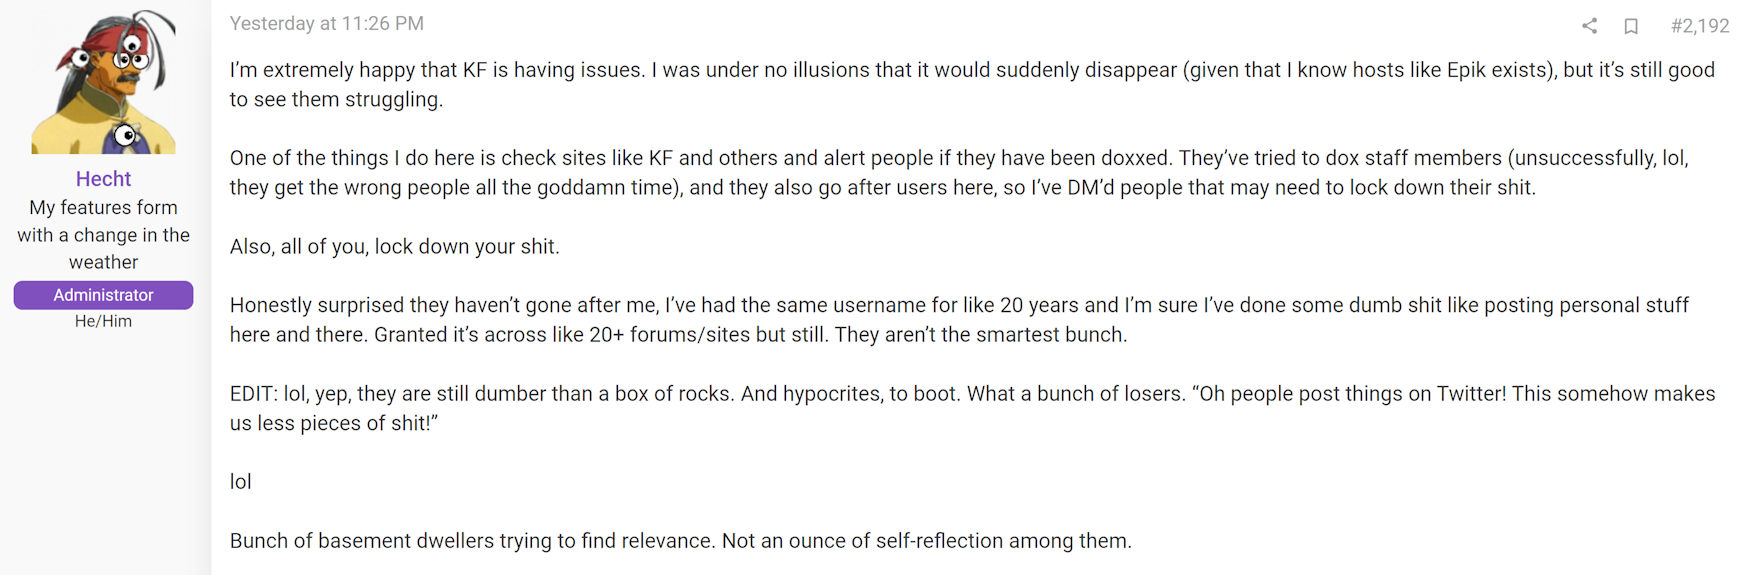
Task: Click the share icon on the post
Action: point(1589,26)
